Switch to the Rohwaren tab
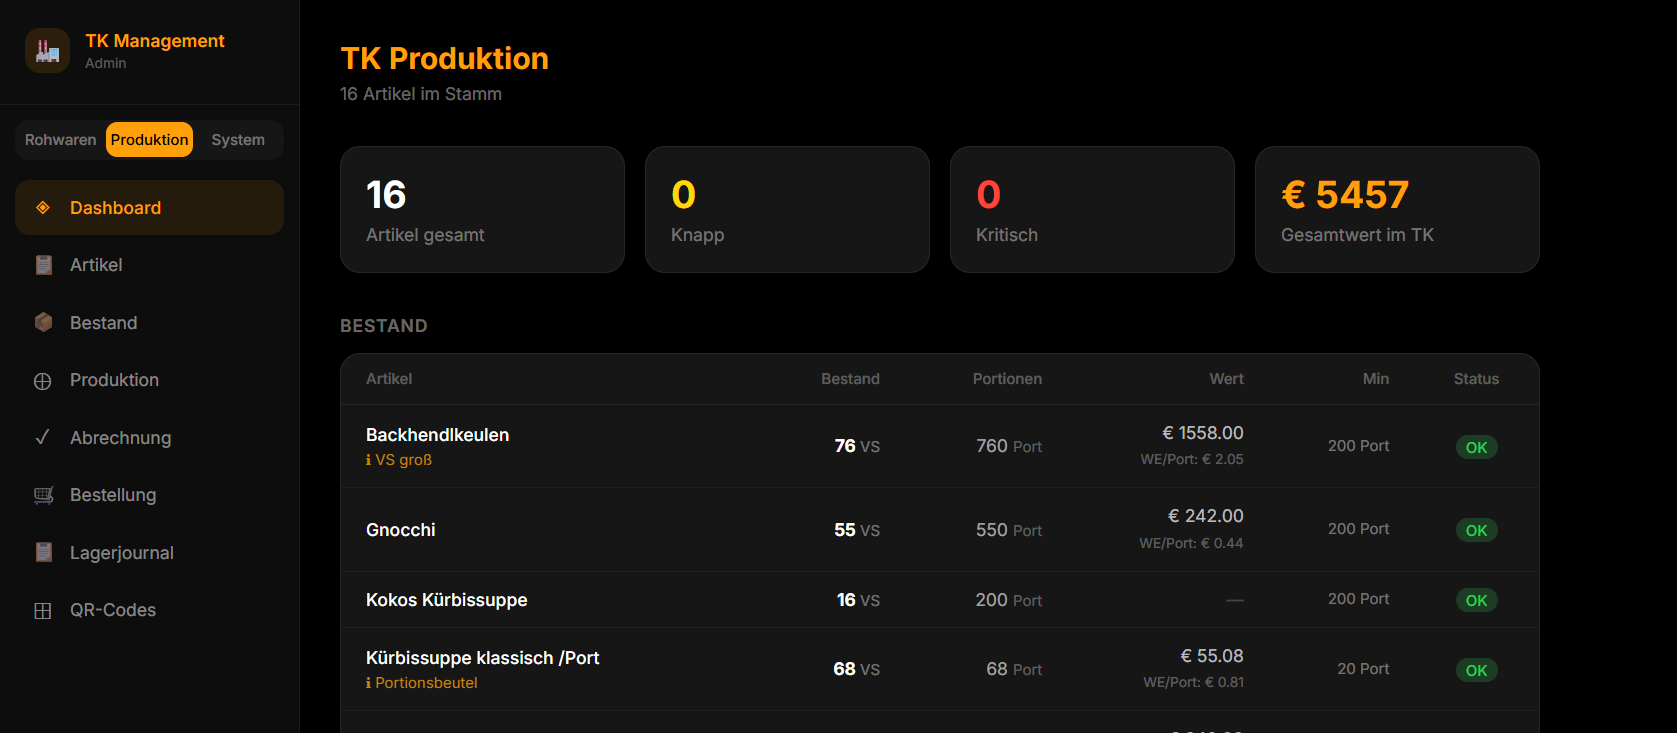The width and height of the screenshot is (1677, 733). 60,139
